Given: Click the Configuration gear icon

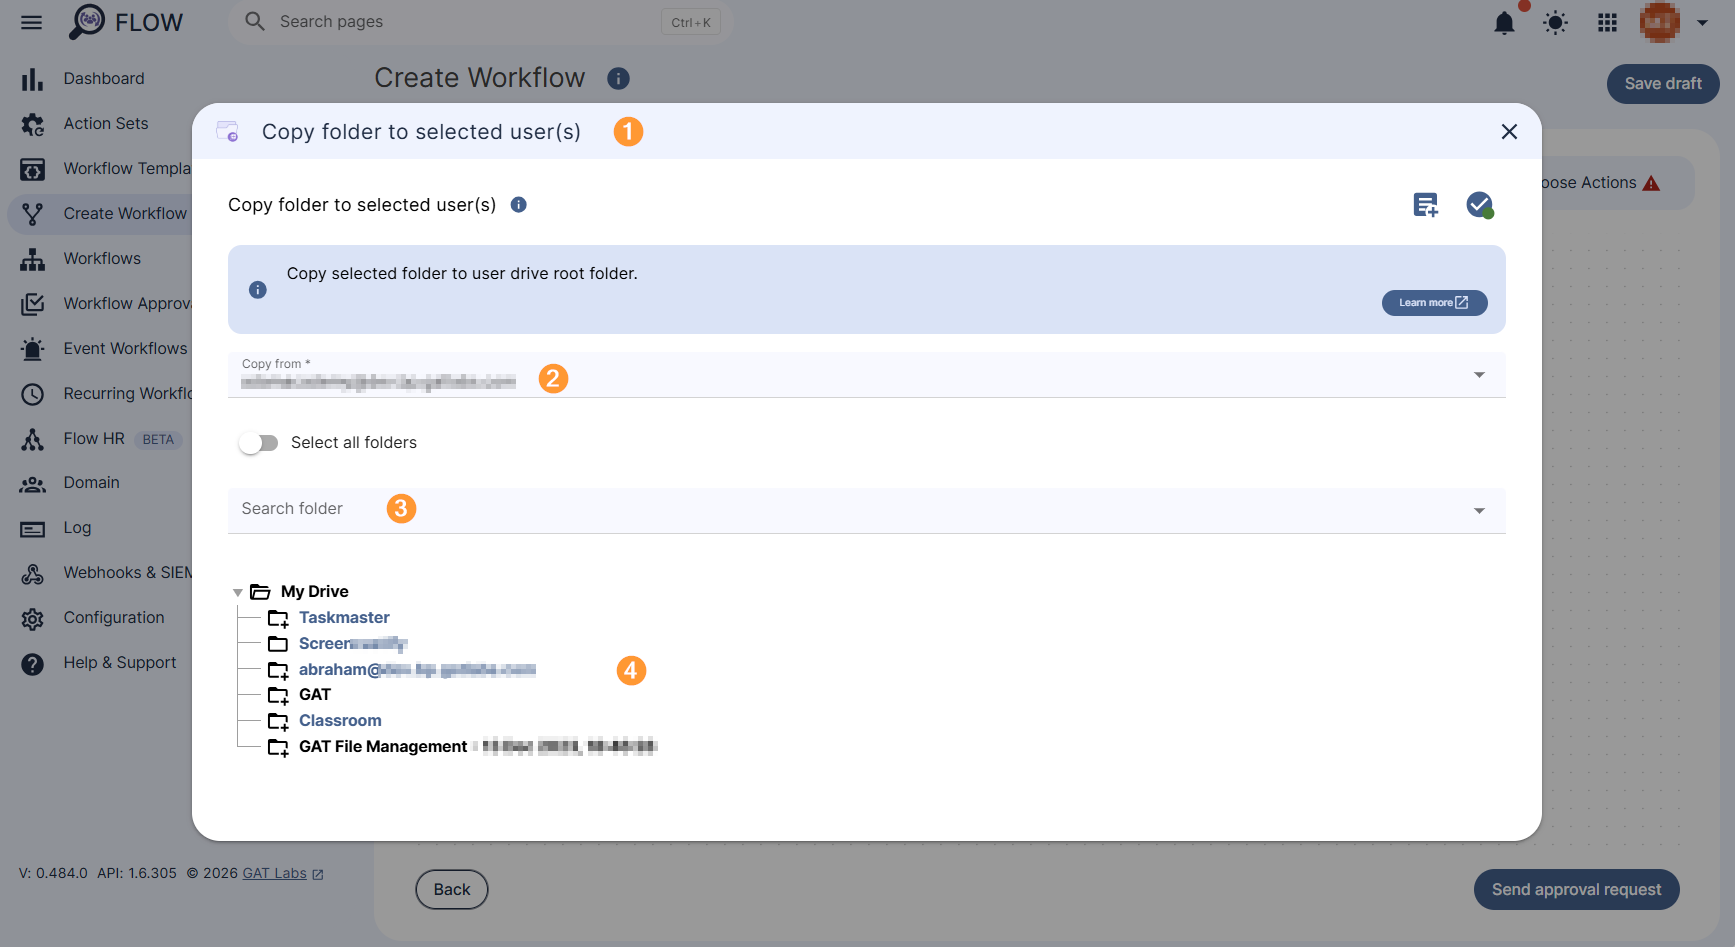Looking at the screenshot, I should point(33,619).
